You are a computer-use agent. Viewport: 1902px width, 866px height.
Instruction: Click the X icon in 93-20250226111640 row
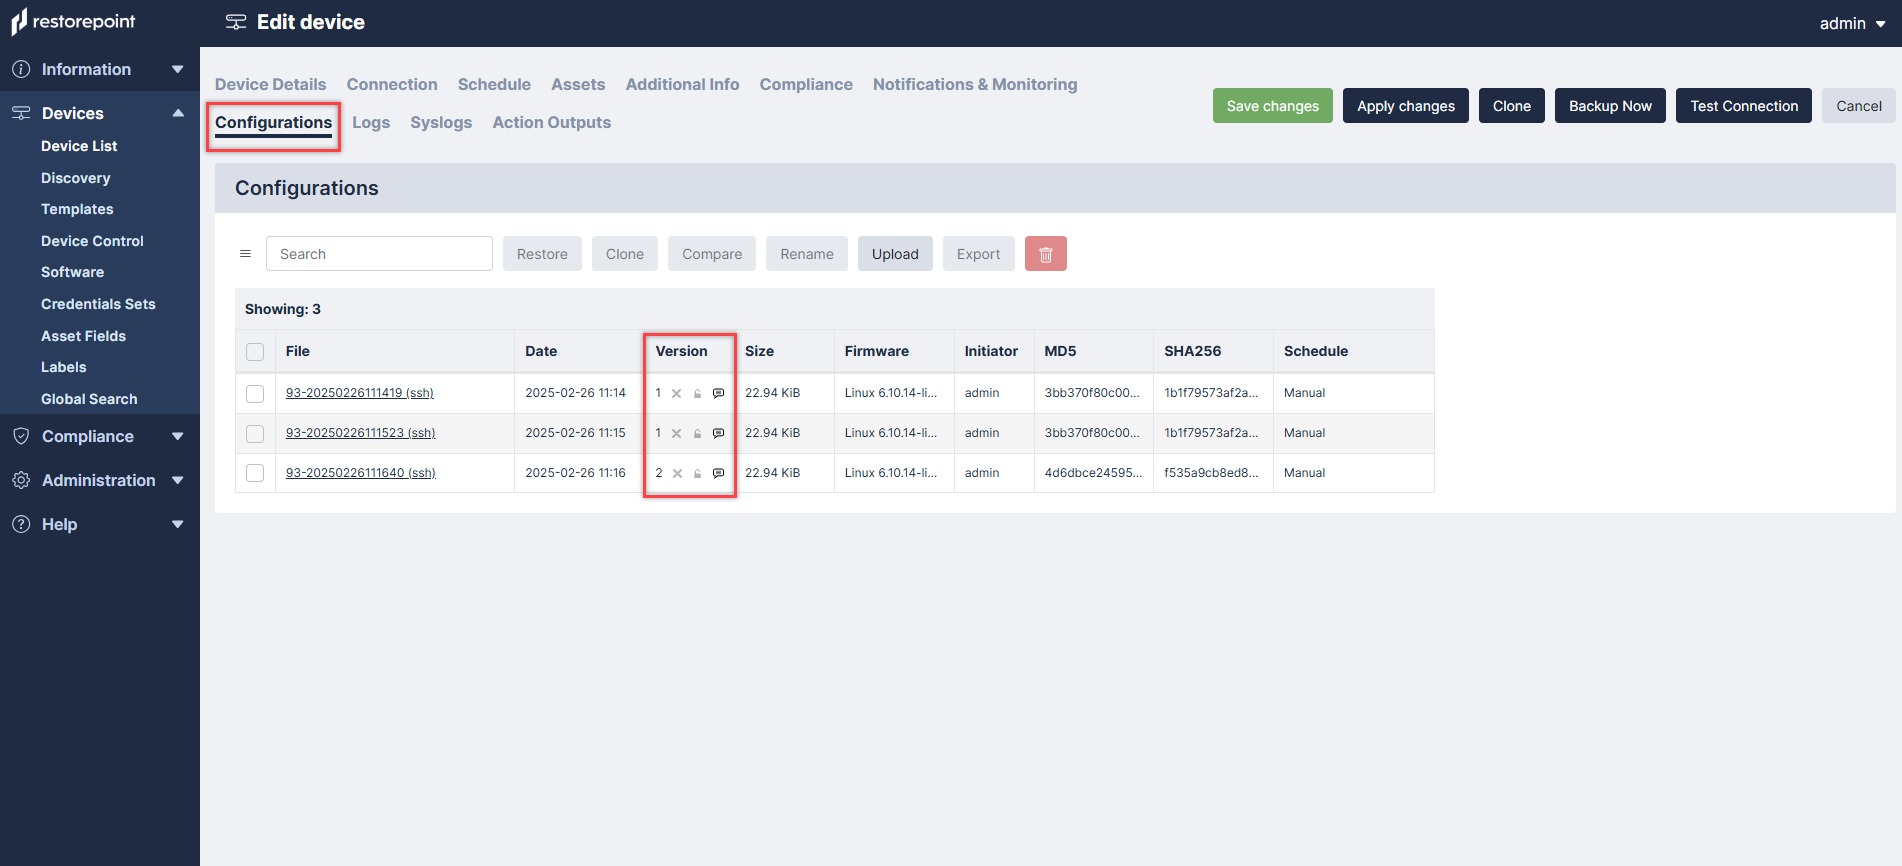[x=677, y=474]
